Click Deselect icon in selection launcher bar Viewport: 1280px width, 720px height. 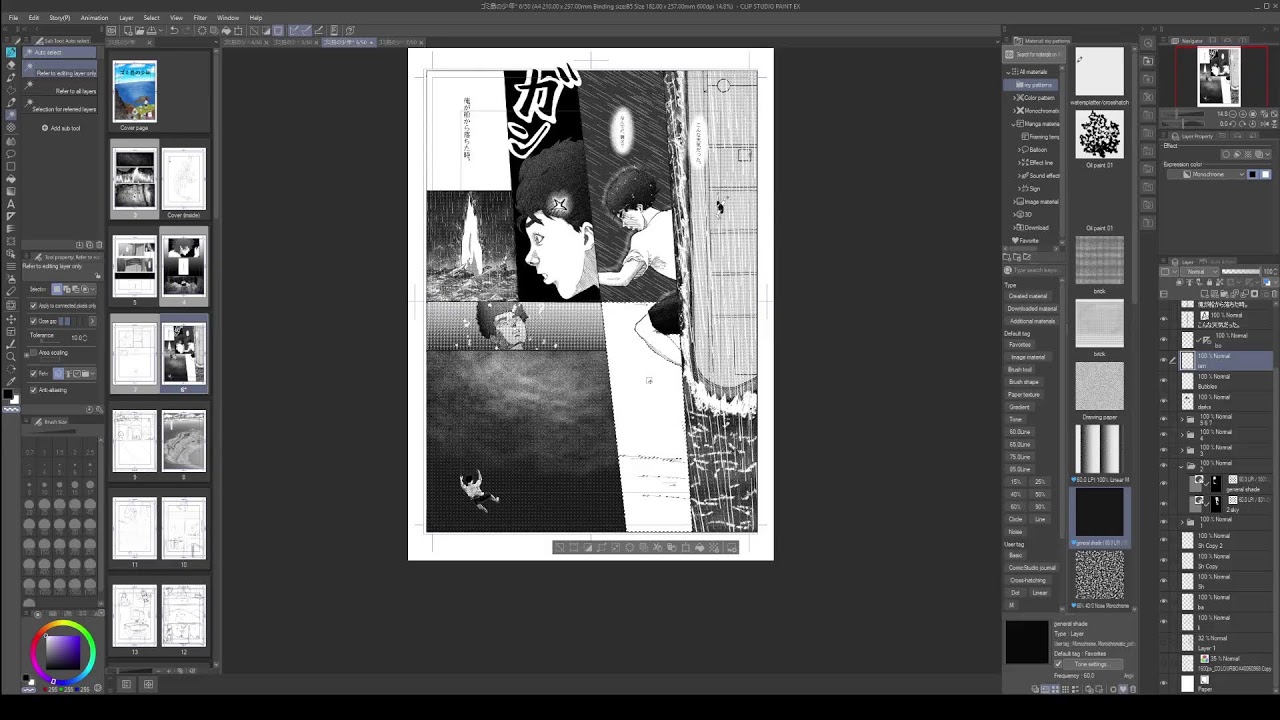(x=559, y=547)
